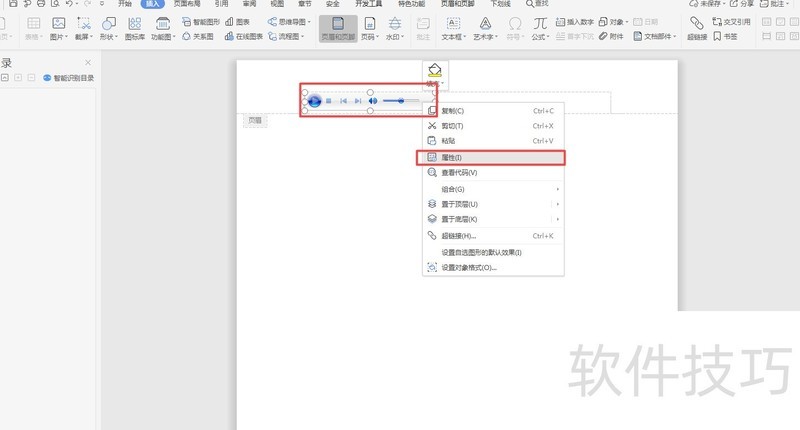The width and height of the screenshot is (800, 430).
Task: Switch to the 审阅 (Review) tab
Action: pyautogui.click(x=249, y=4)
